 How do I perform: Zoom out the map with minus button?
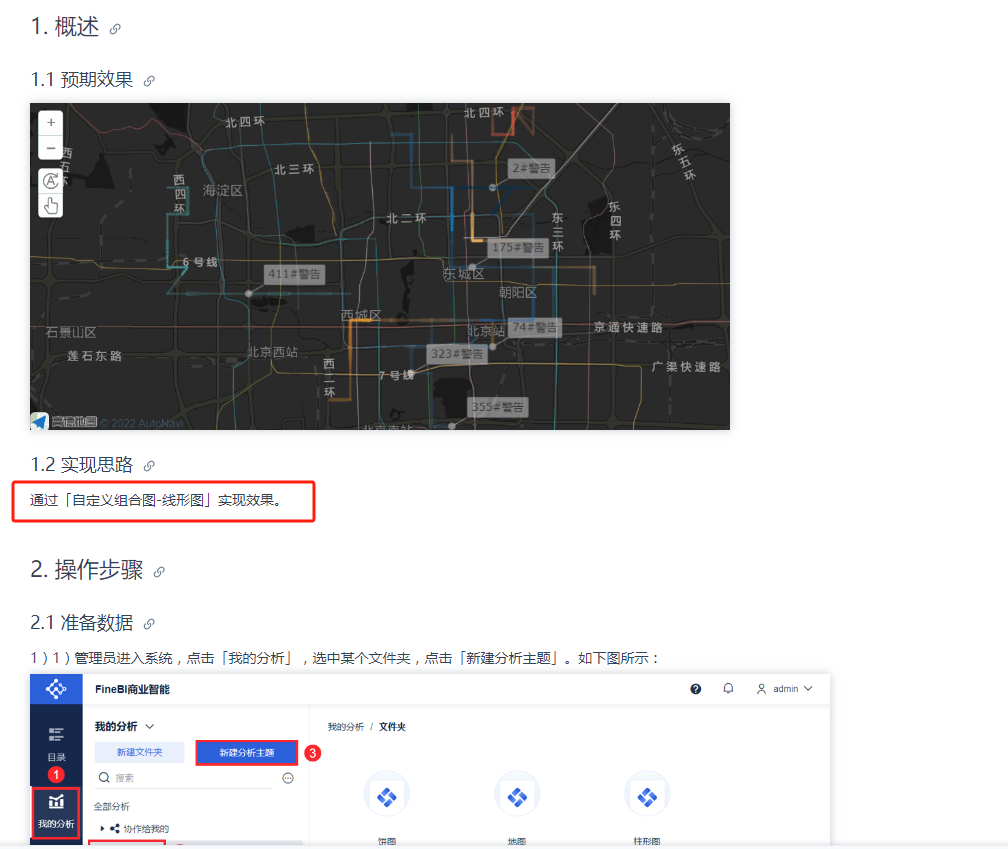pyautogui.click(x=51, y=148)
